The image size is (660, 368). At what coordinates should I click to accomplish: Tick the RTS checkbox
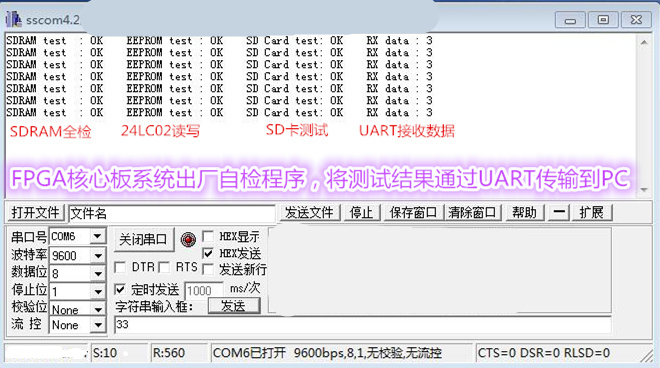[x=164, y=267]
